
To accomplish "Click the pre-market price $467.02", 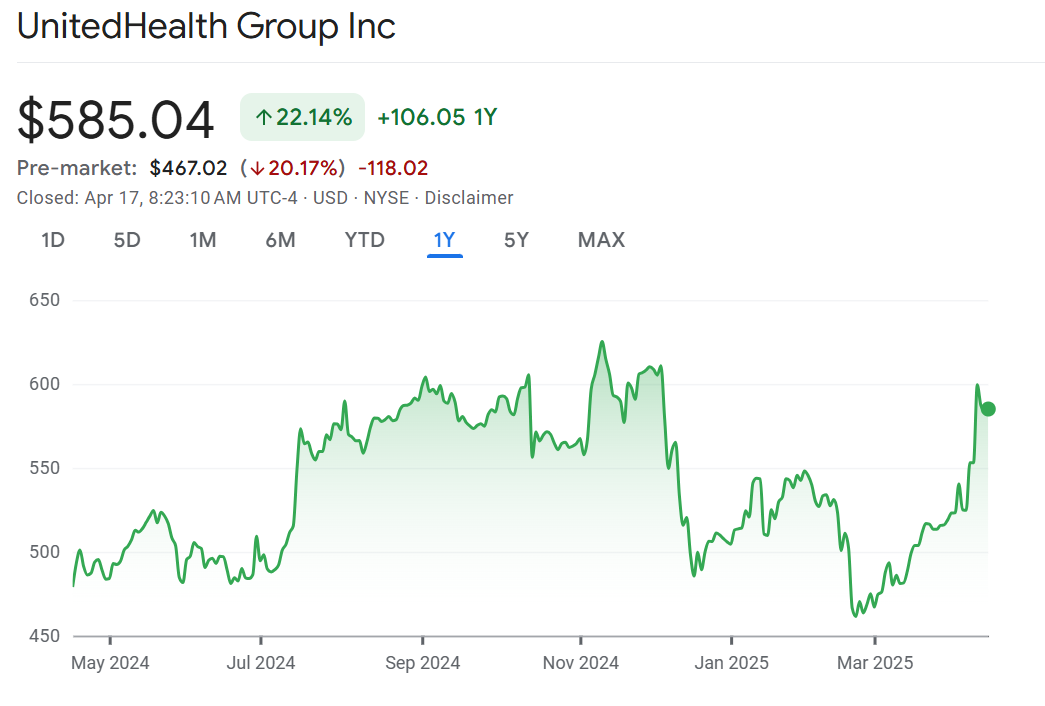I will [x=189, y=168].
